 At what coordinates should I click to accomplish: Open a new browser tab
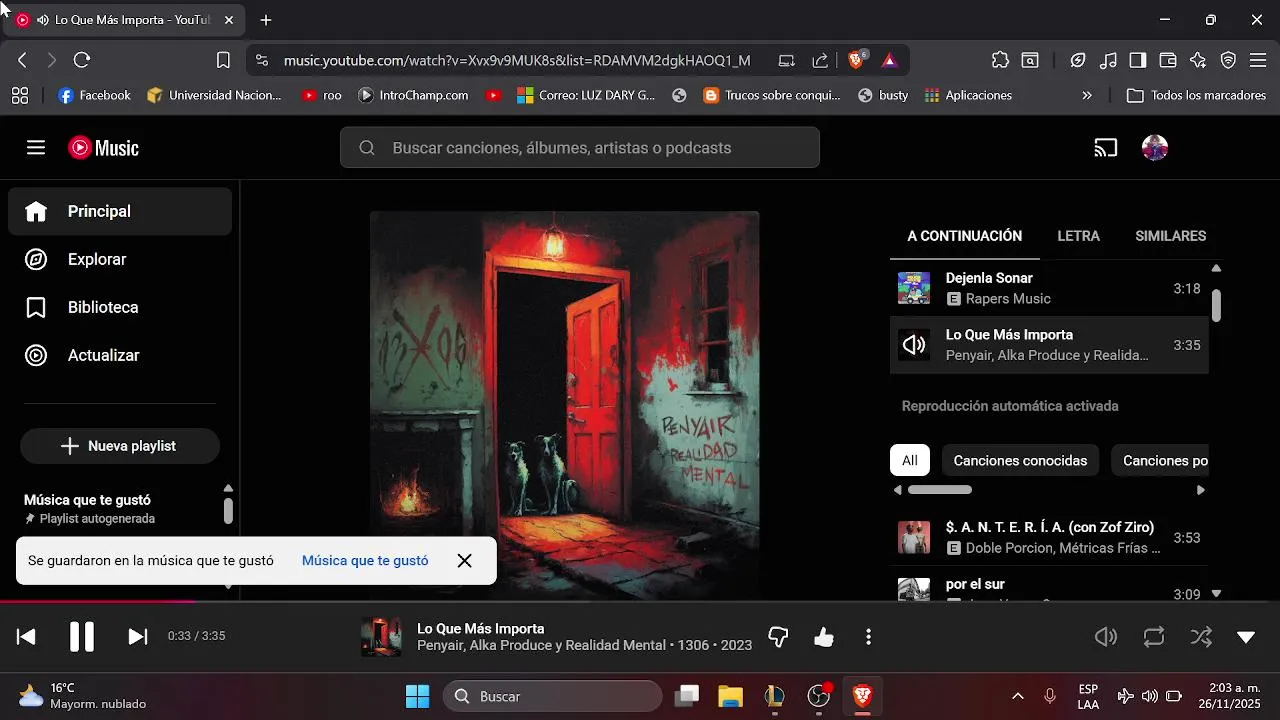pyautogui.click(x=265, y=20)
